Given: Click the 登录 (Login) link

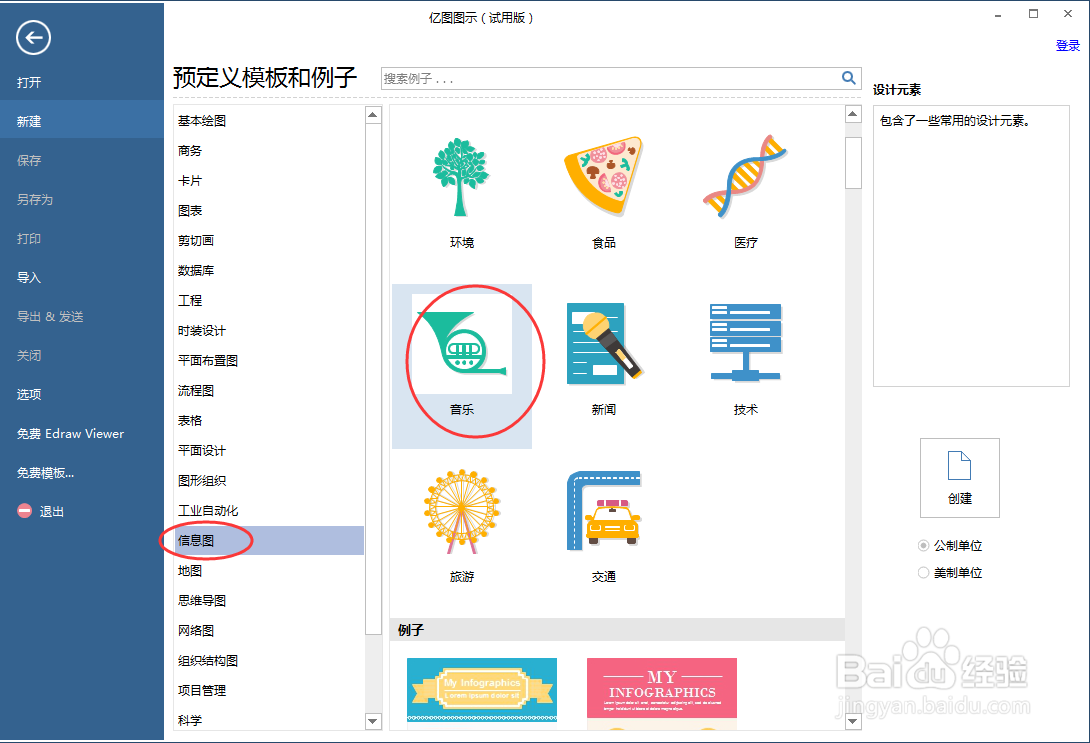Looking at the screenshot, I should (1068, 45).
